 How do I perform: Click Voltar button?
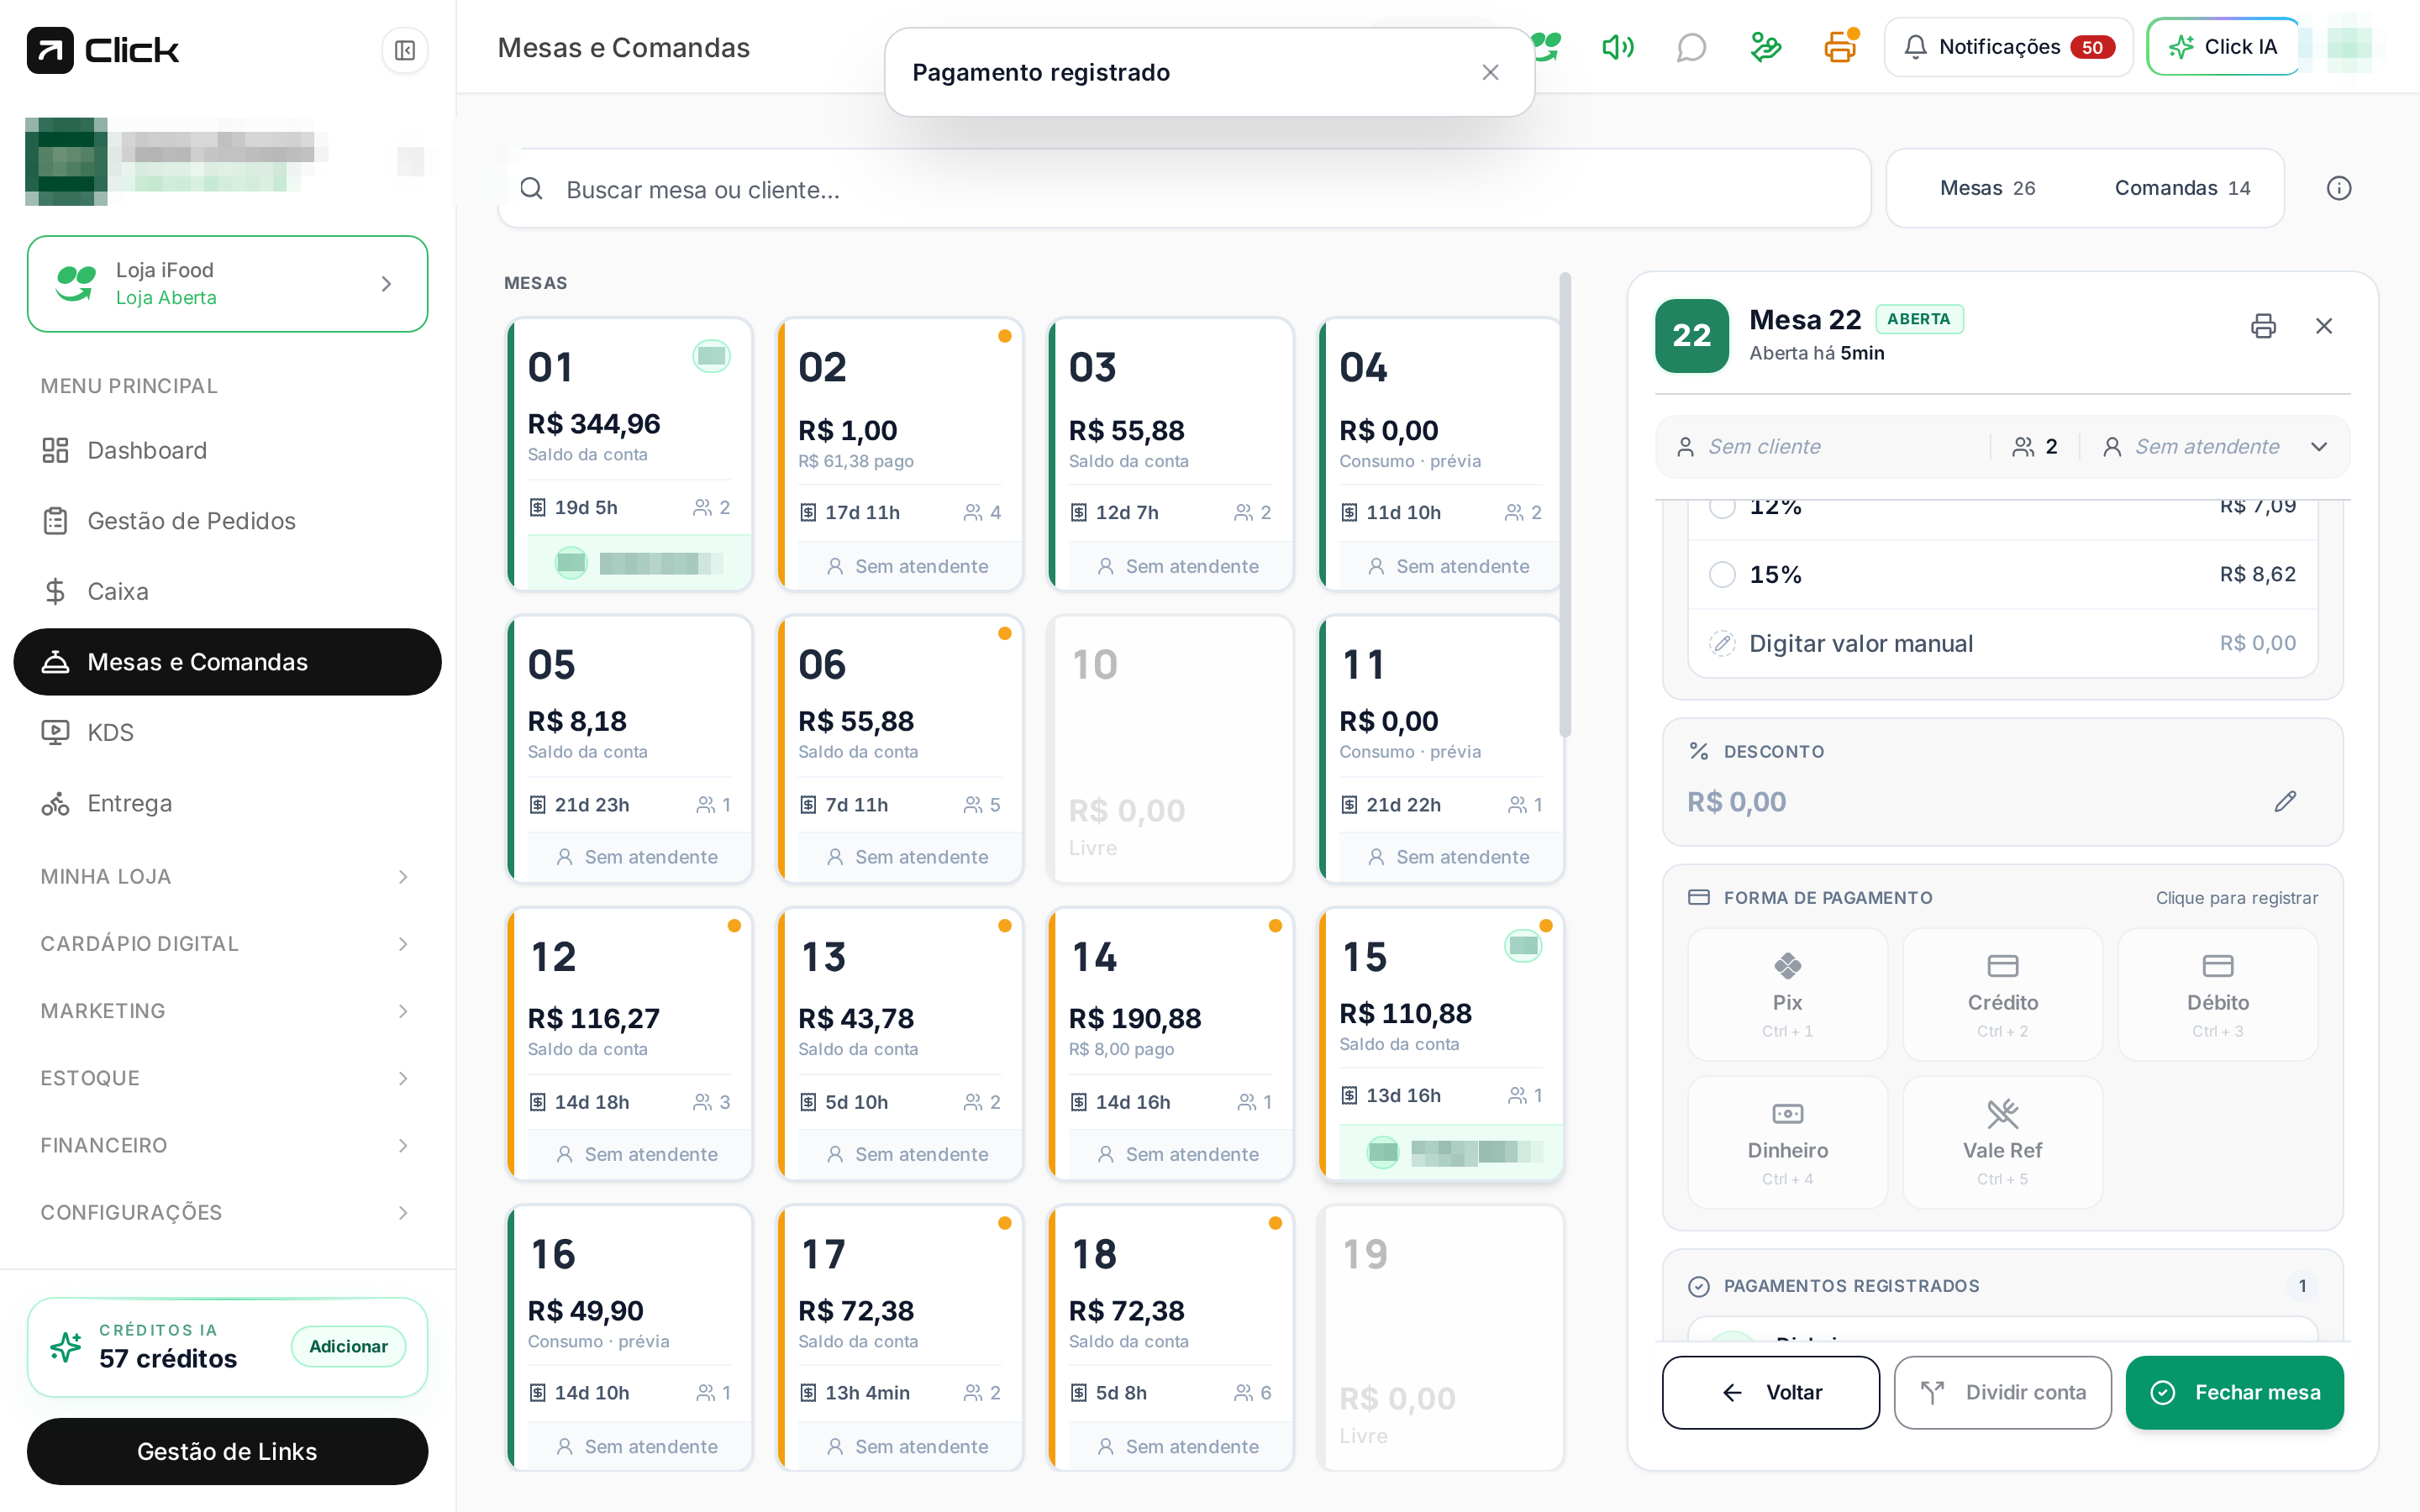[1770, 1392]
